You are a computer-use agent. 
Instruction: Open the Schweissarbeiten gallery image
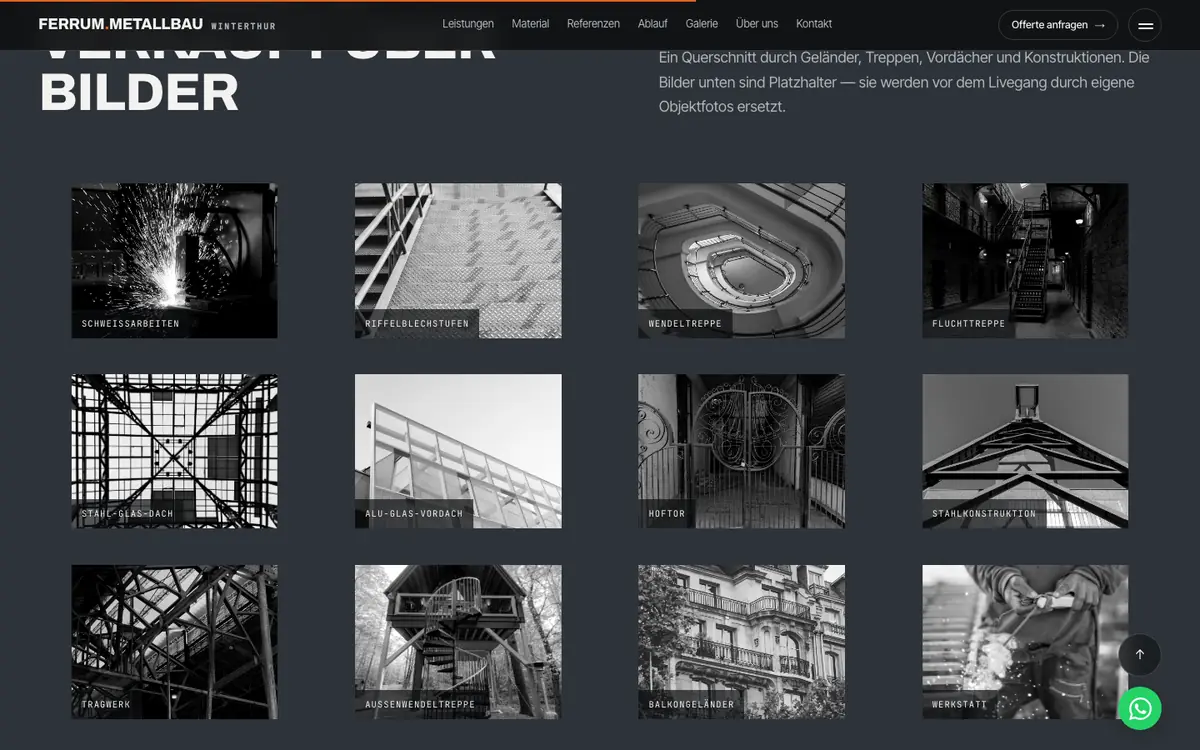coord(175,261)
